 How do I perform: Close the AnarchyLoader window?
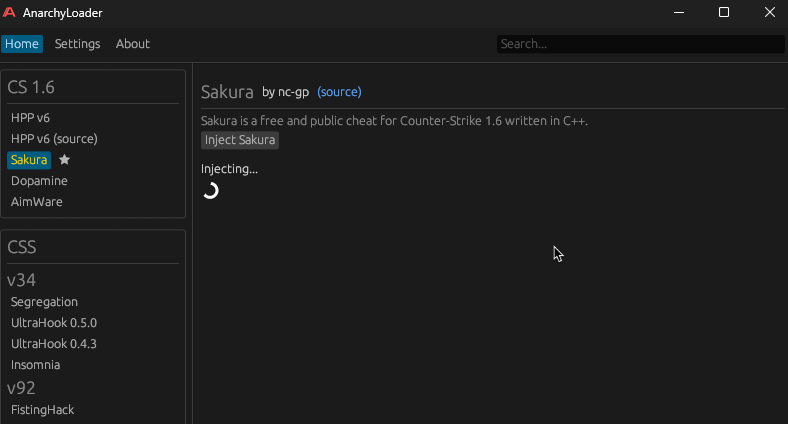769,12
